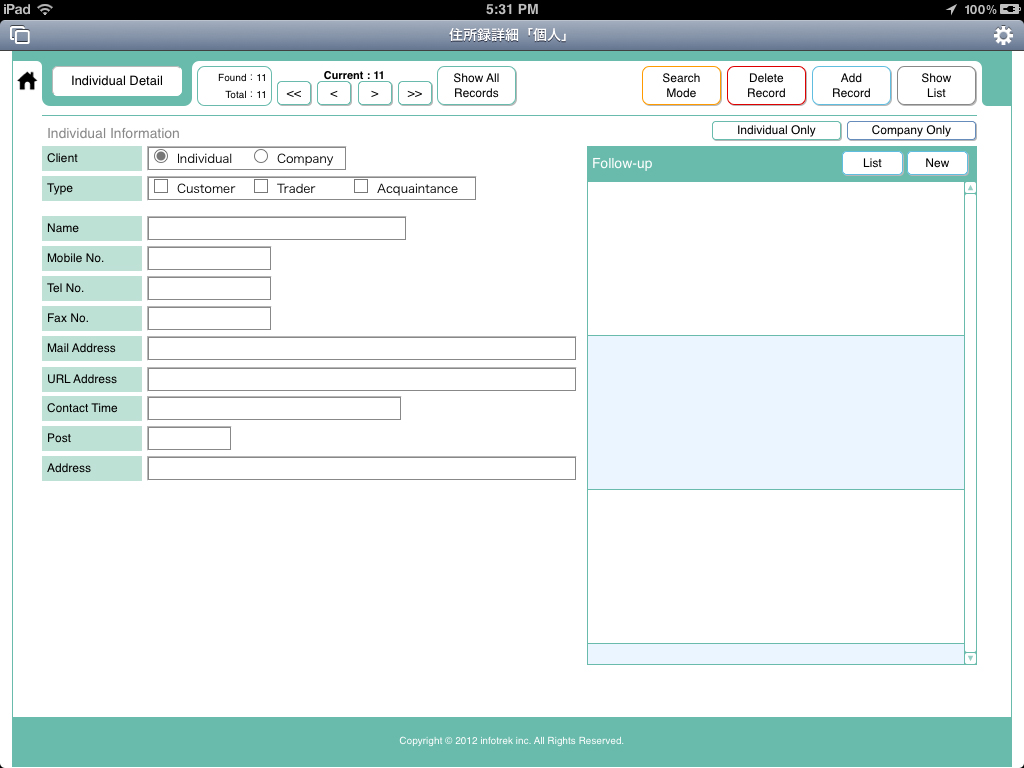Create New follow-up entry

937,163
